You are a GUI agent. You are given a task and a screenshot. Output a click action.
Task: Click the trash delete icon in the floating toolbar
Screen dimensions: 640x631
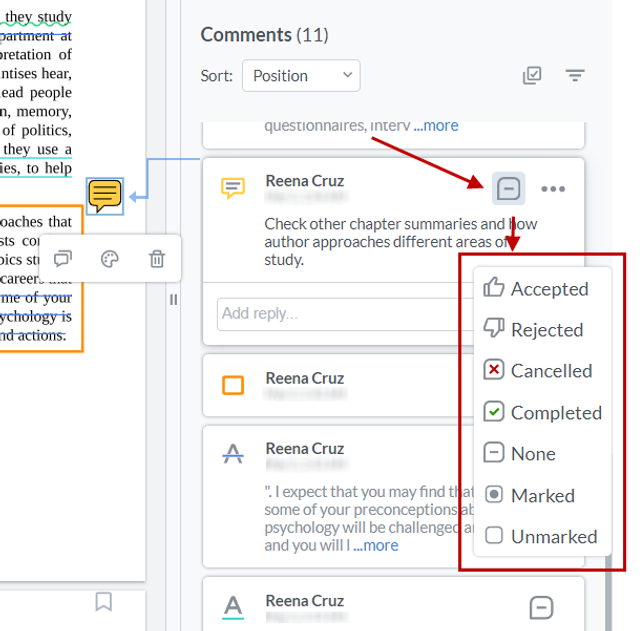pyautogui.click(x=157, y=259)
